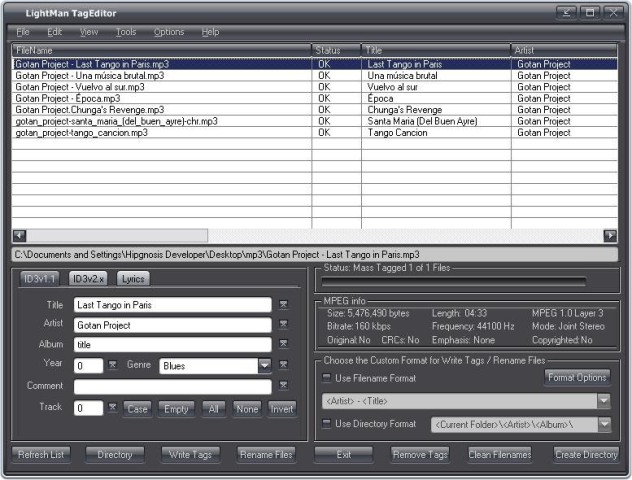Enable the Use Directory Format checkbox
Screen dimensions: 632x480
[326, 423]
